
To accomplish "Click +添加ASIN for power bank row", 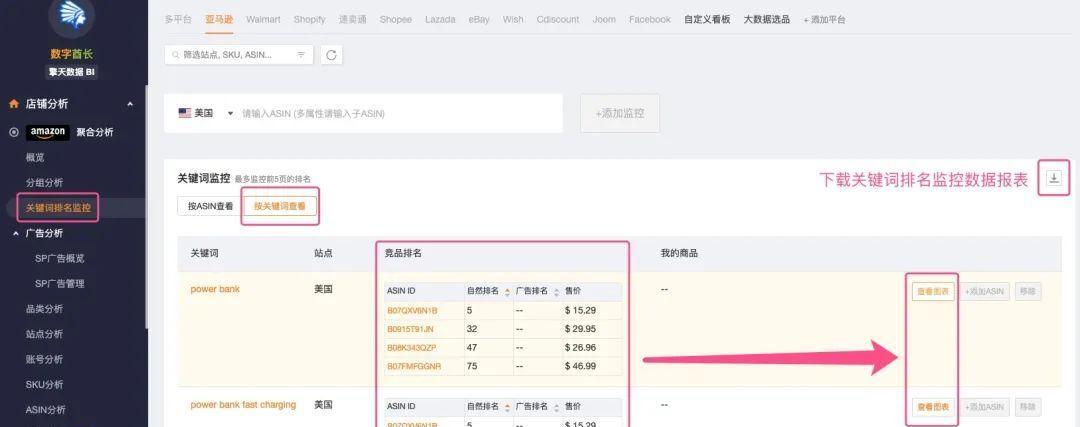I will click(986, 291).
